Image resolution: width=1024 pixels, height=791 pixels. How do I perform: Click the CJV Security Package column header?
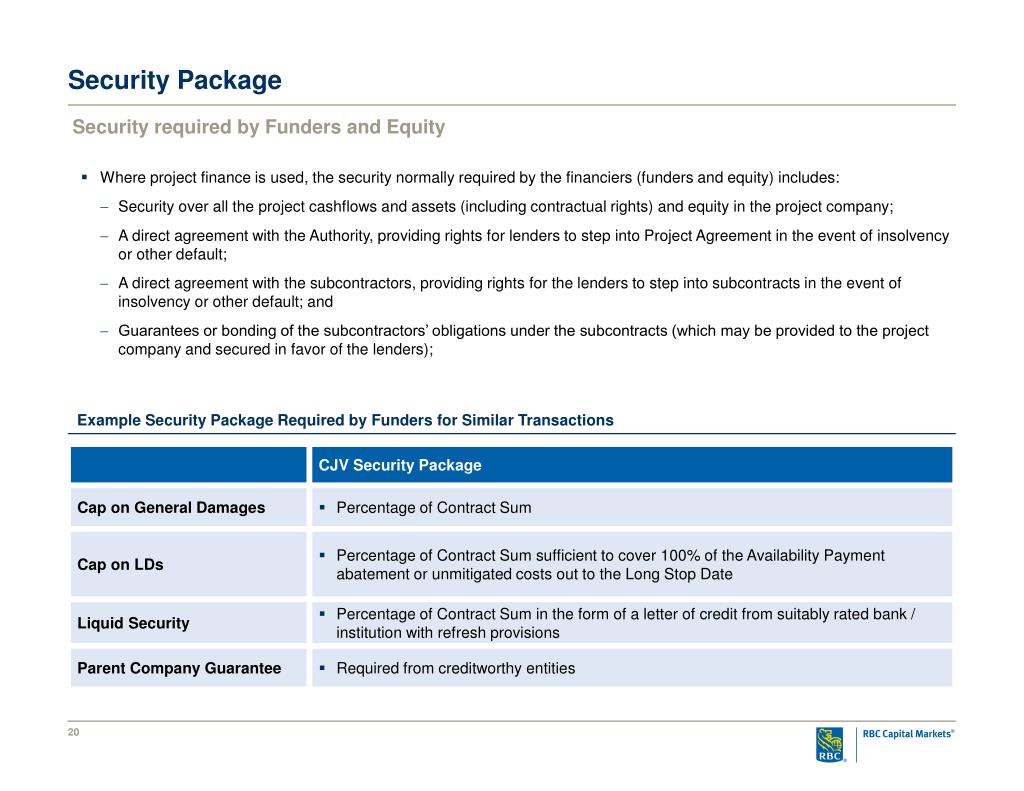click(x=632, y=465)
